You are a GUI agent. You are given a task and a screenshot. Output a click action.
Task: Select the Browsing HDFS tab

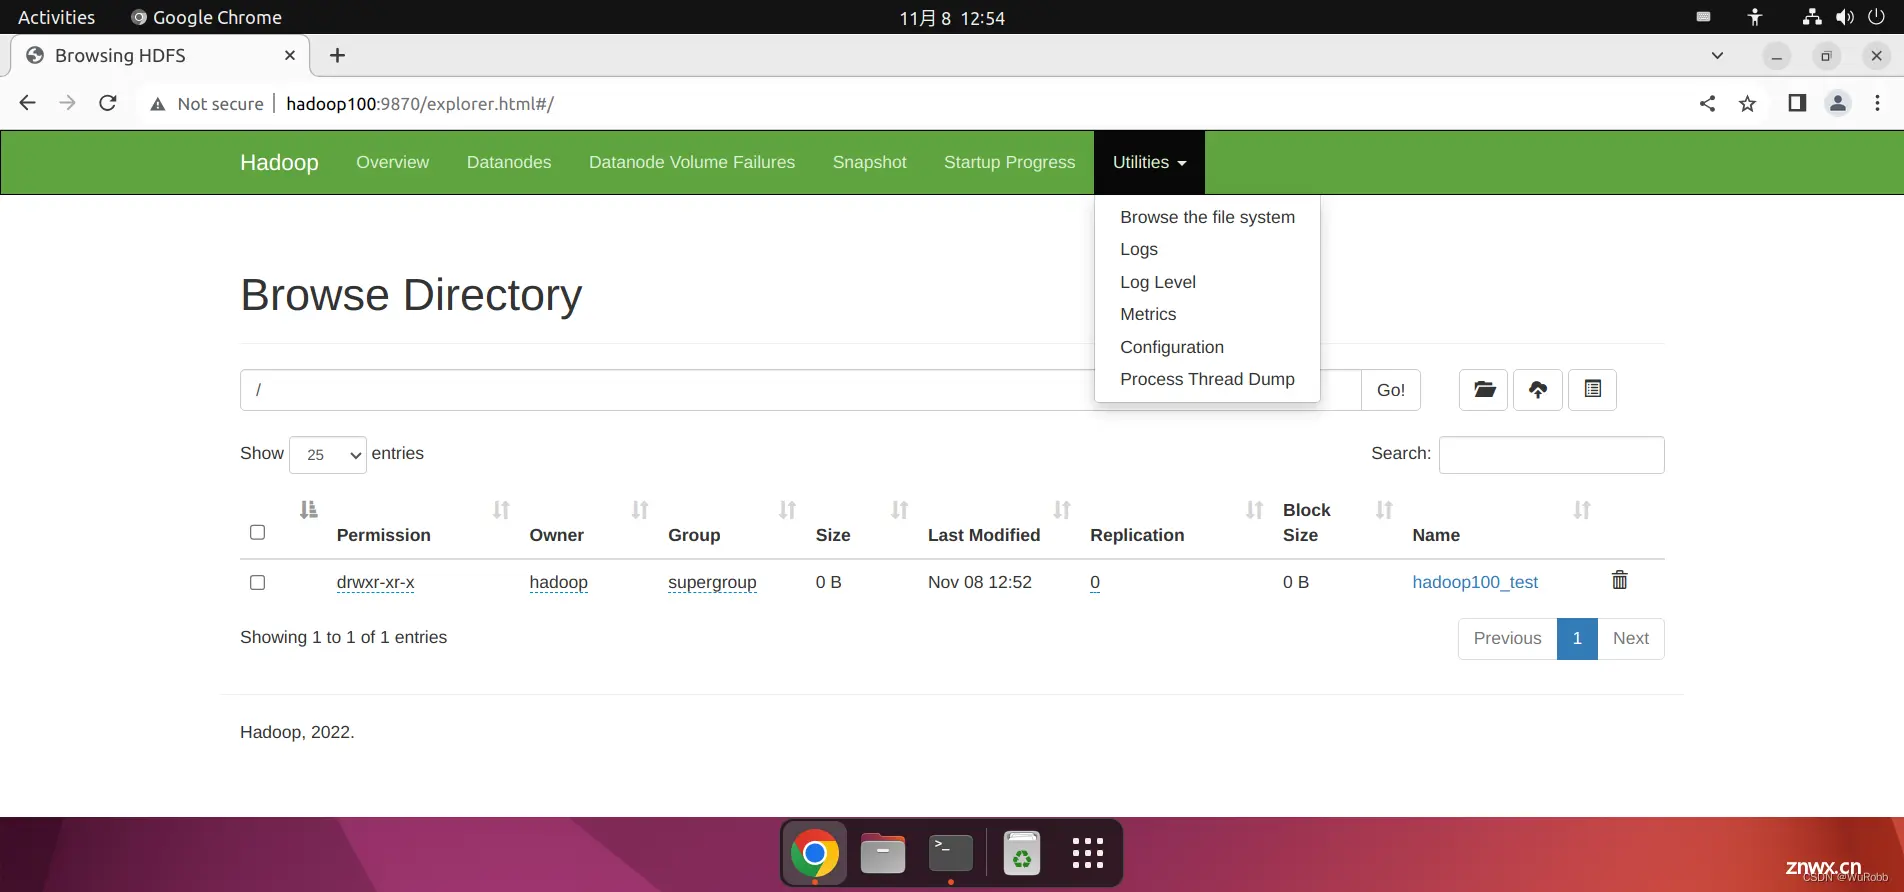pos(160,56)
